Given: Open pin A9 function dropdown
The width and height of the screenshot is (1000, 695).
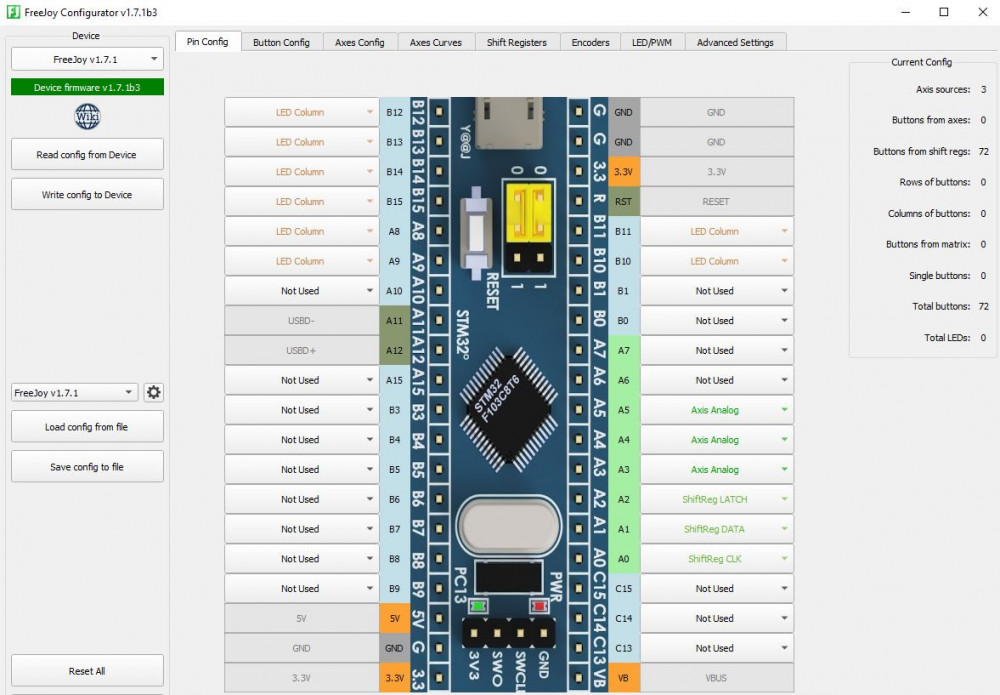Looking at the screenshot, I should click(302, 261).
